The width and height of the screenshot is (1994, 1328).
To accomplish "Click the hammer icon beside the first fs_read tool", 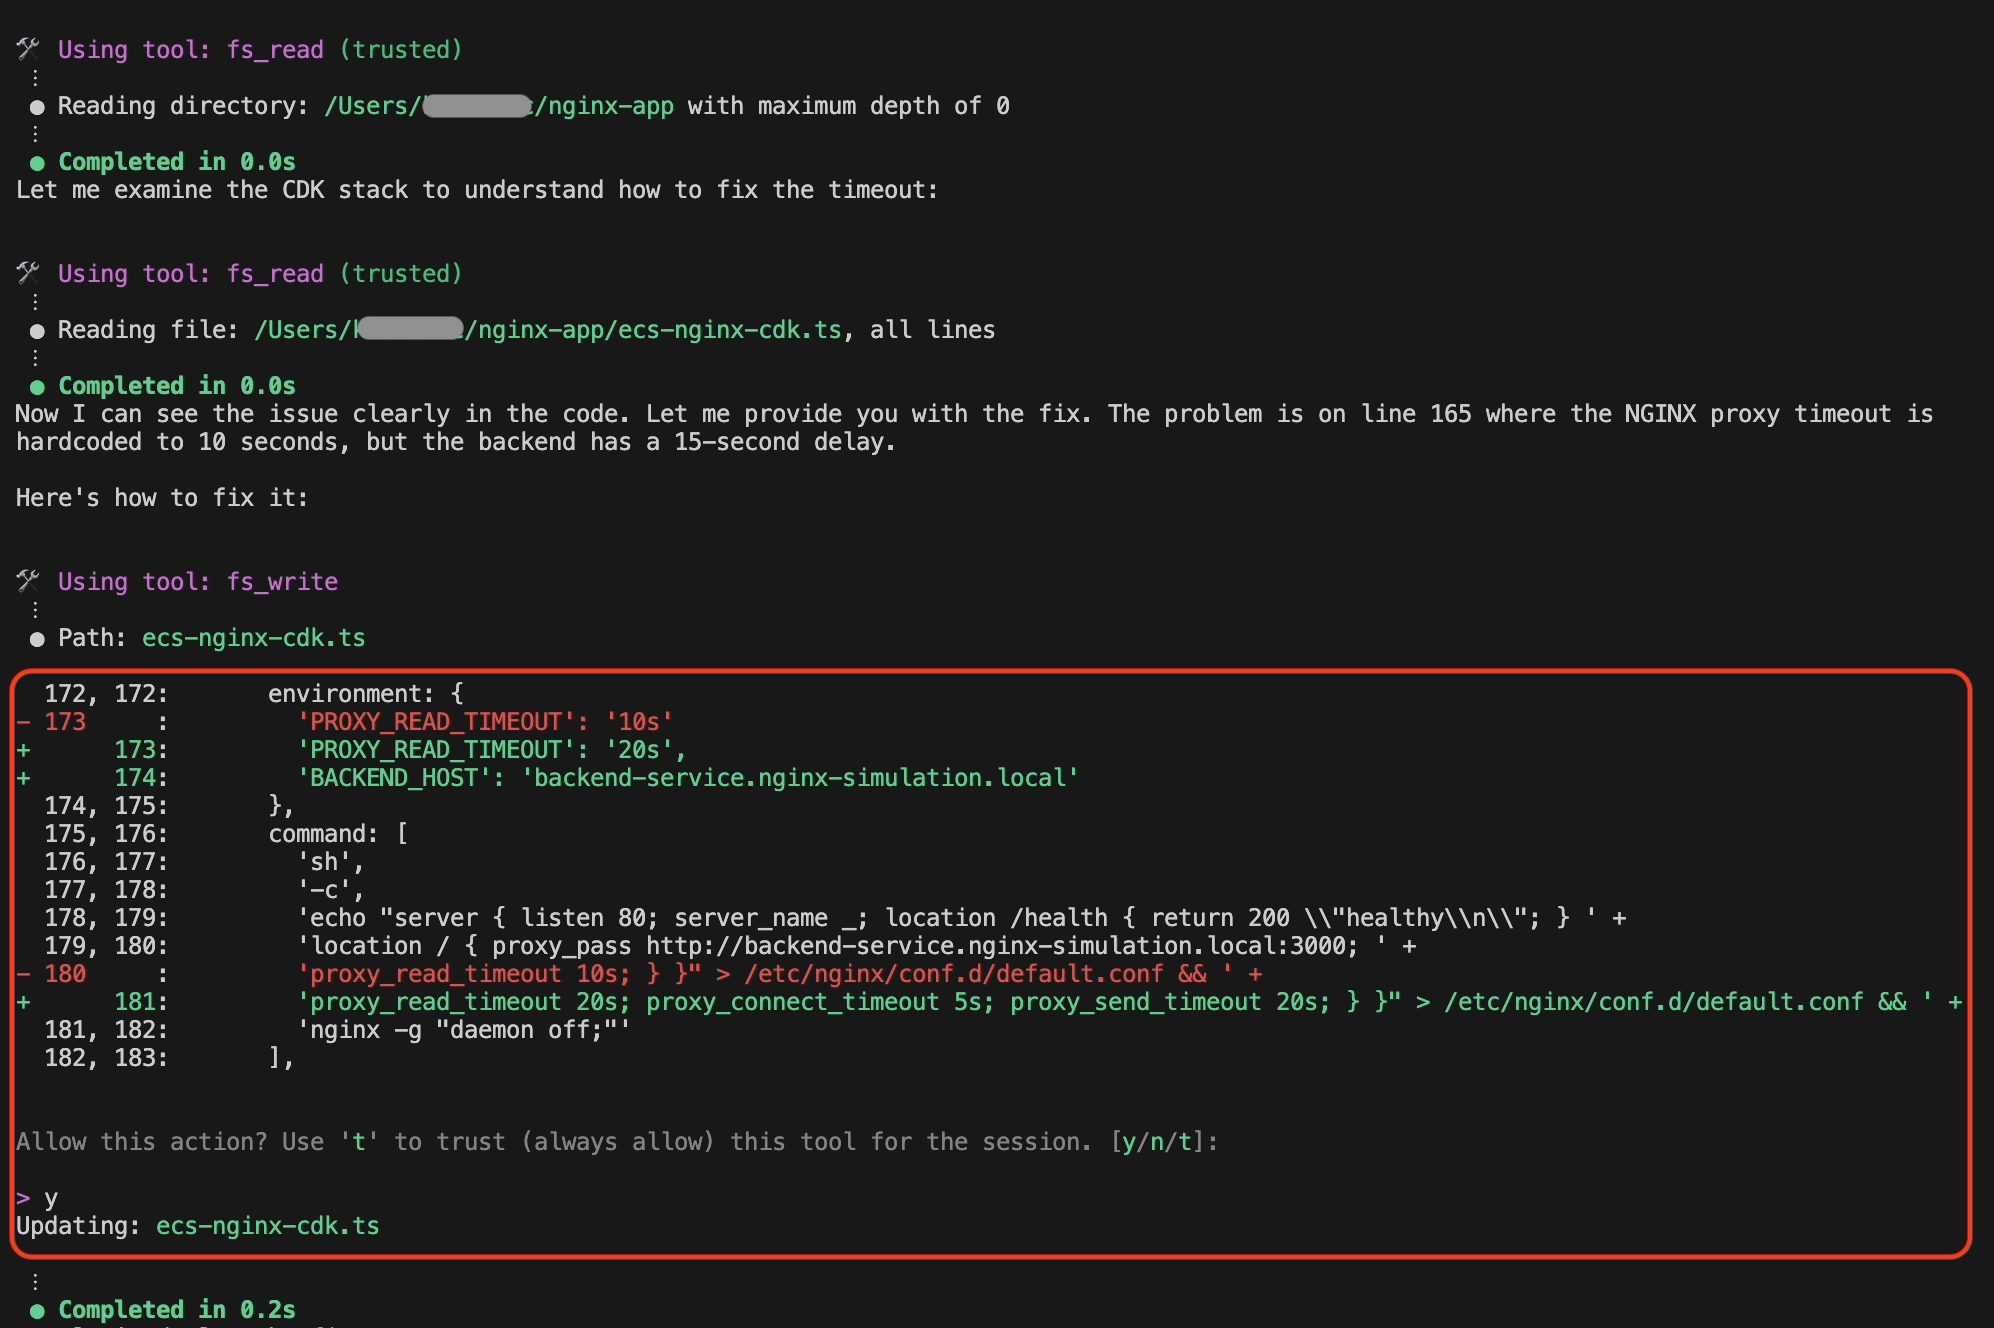I will click(27, 48).
